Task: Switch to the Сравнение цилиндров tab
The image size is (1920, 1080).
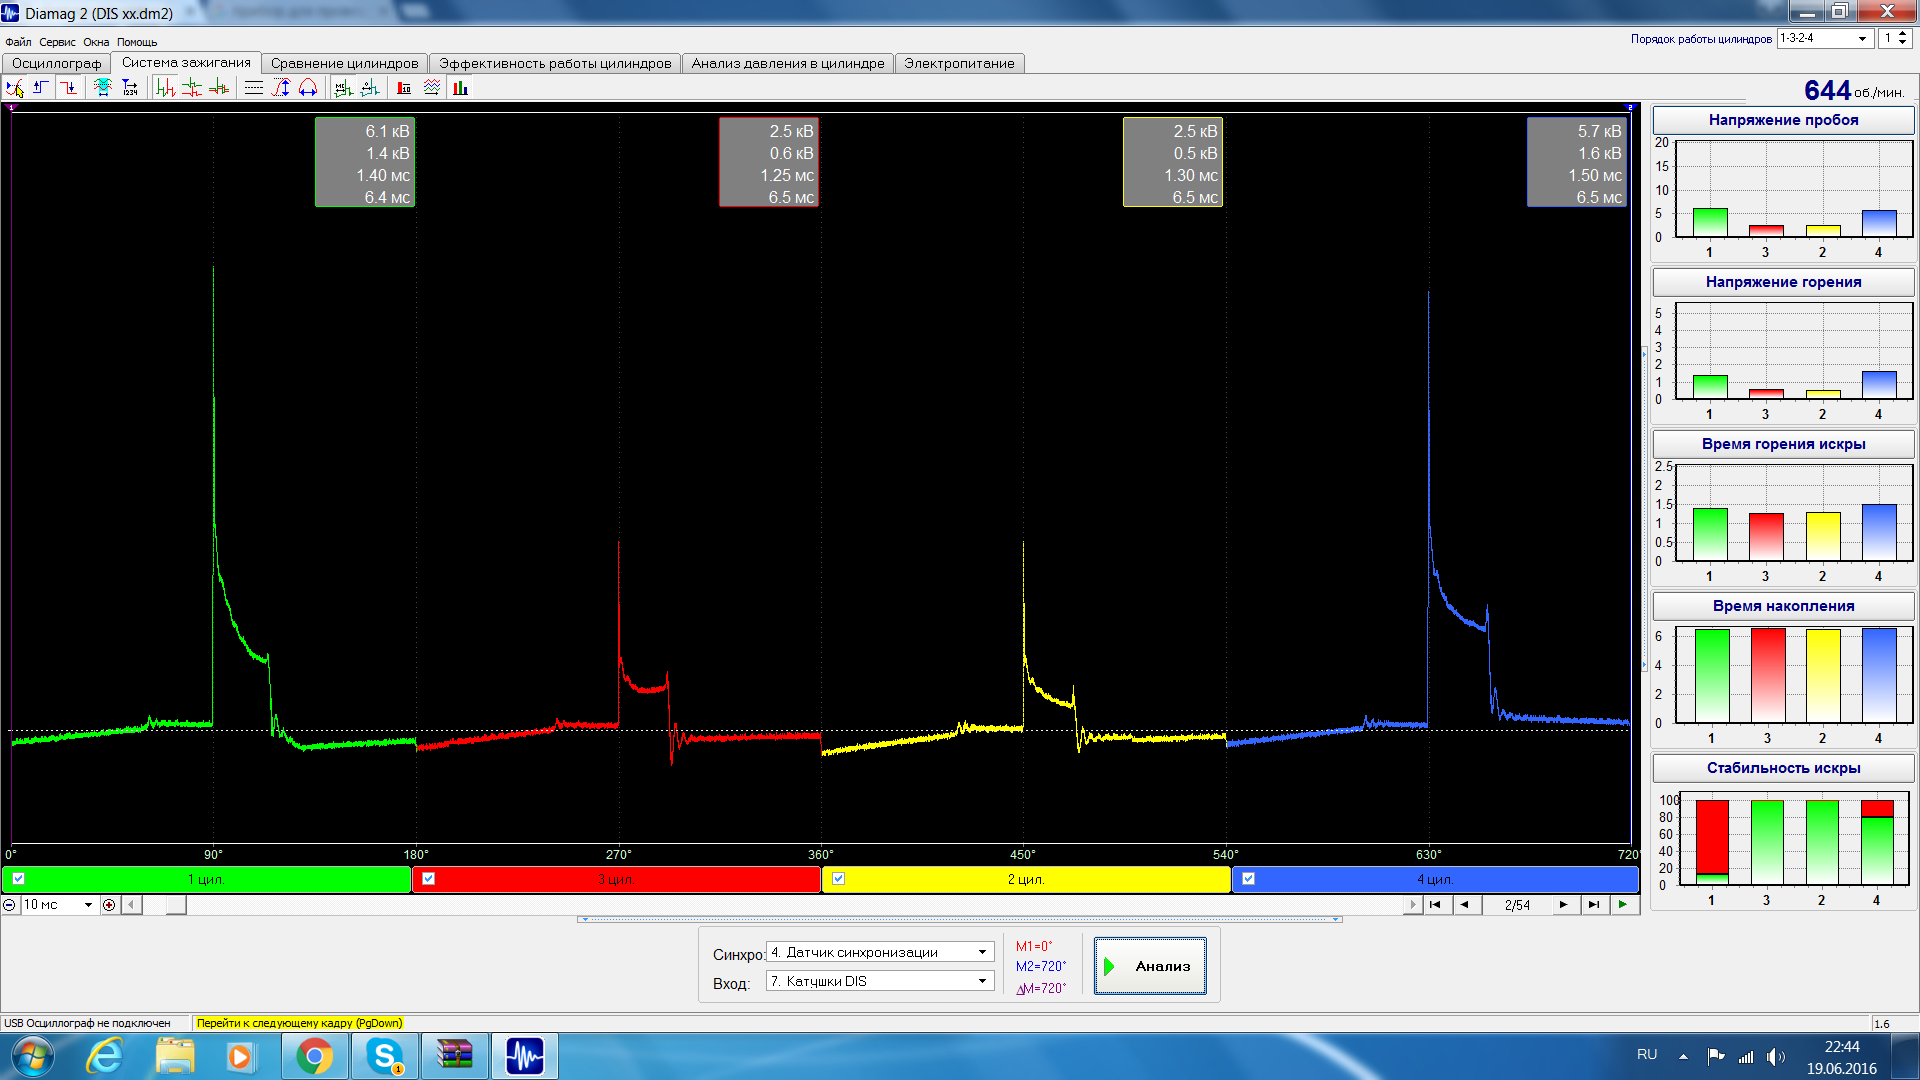Action: [x=344, y=63]
